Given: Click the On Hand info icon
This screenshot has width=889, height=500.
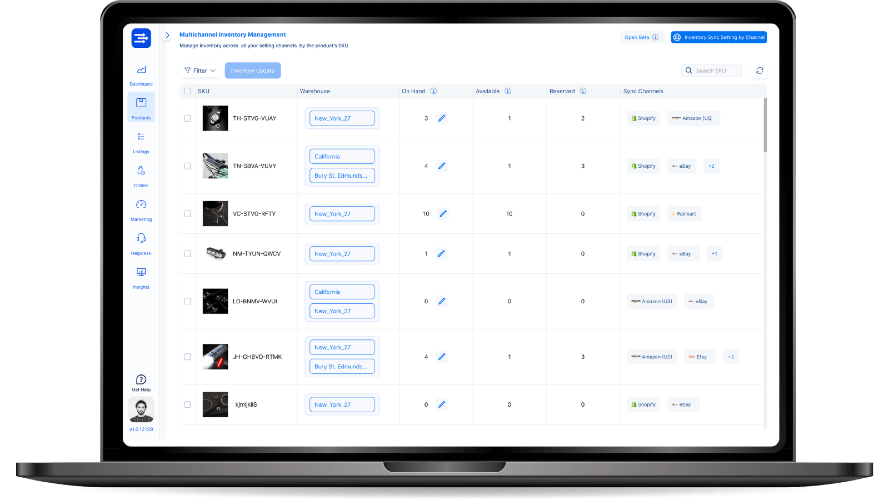Looking at the screenshot, I should 434,91.
